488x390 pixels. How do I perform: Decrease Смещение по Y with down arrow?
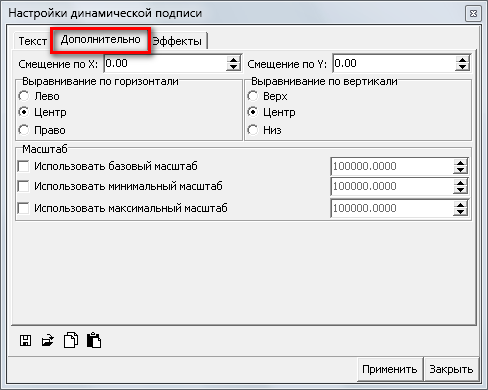pyautogui.click(x=462, y=67)
